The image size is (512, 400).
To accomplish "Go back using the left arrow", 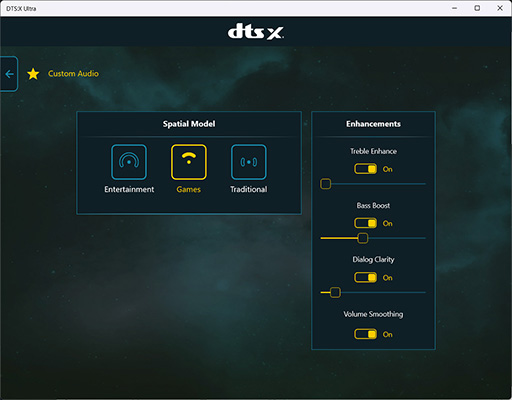I will click(x=9, y=74).
